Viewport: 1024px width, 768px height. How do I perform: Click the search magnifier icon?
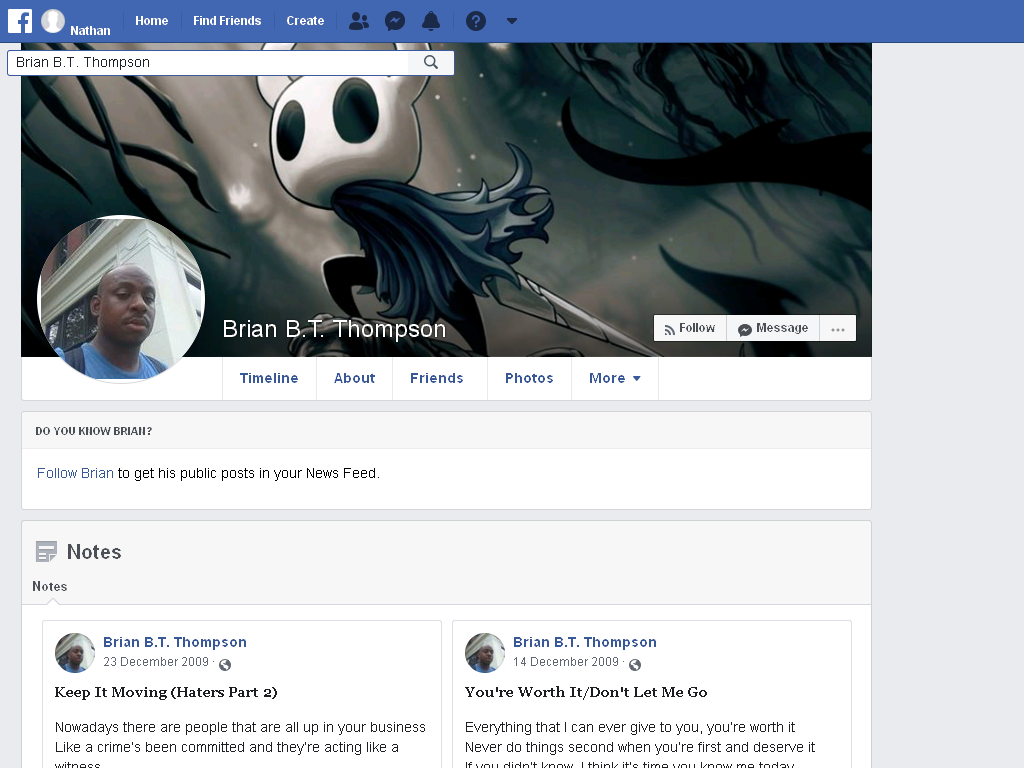(x=431, y=62)
